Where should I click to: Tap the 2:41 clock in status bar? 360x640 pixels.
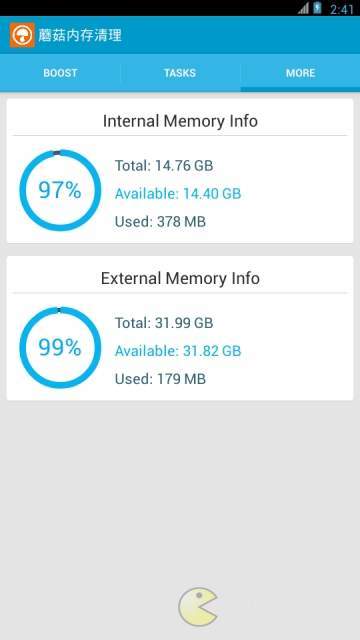click(x=342, y=9)
